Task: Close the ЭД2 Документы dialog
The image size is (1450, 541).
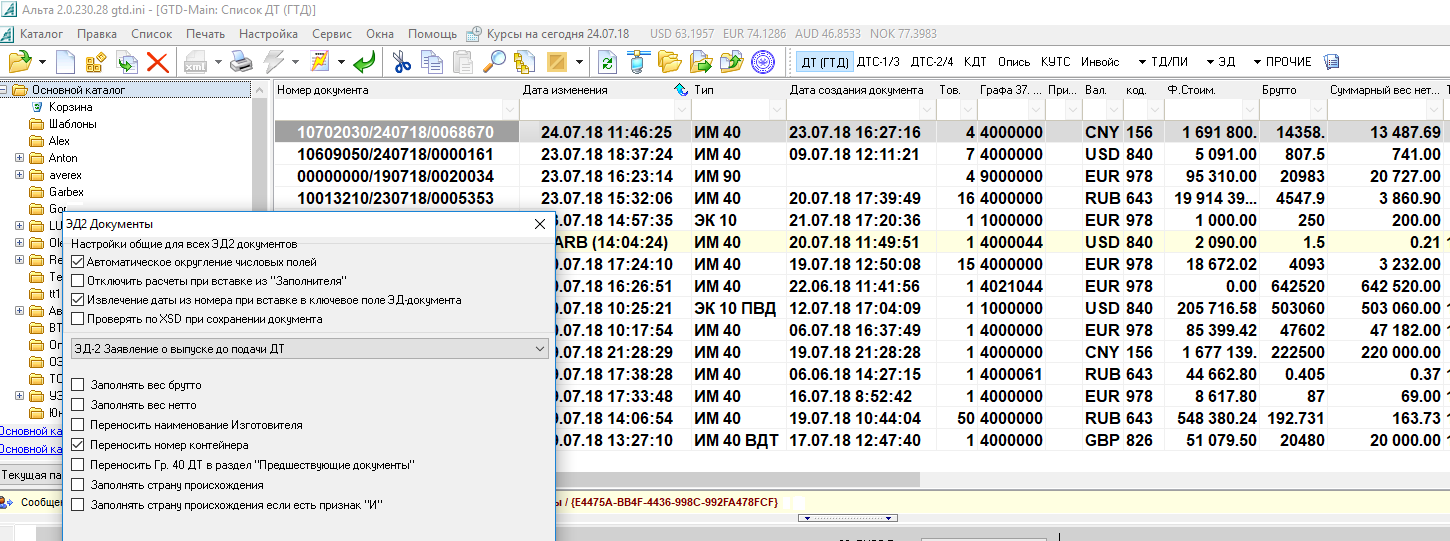Action: point(540,224)
